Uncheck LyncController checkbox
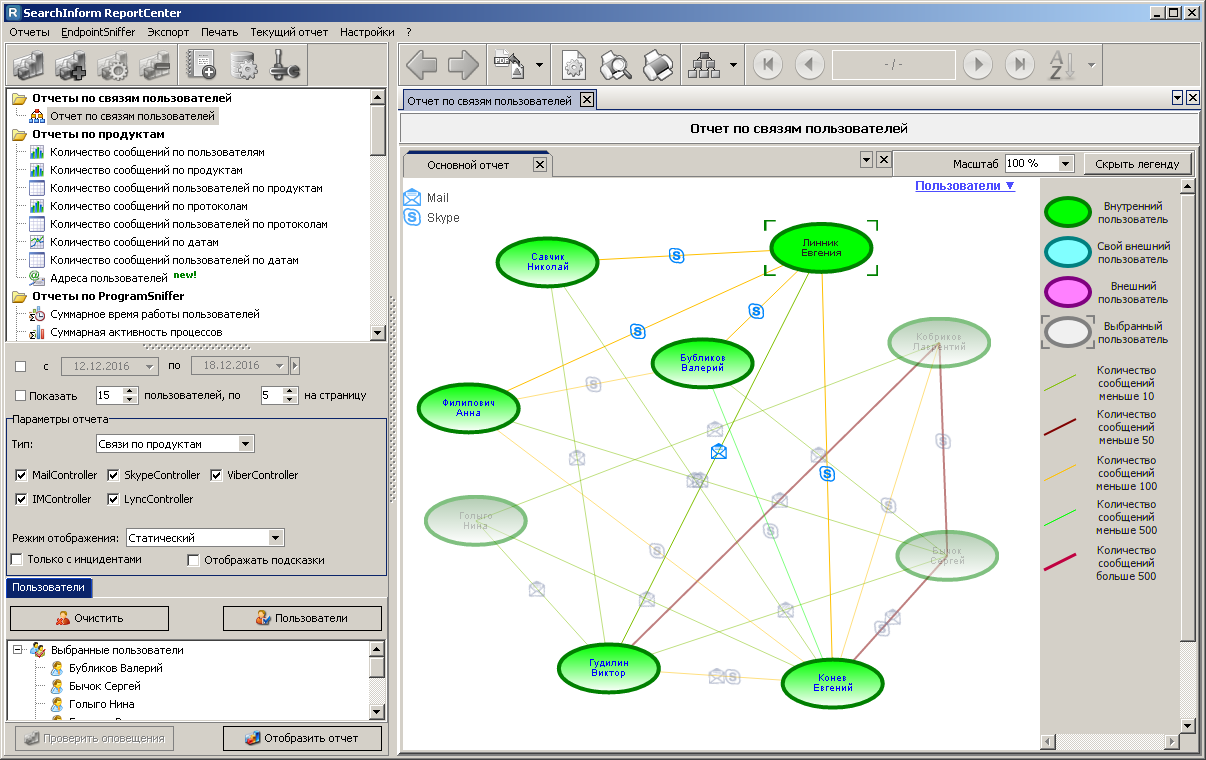 [113, 499]
